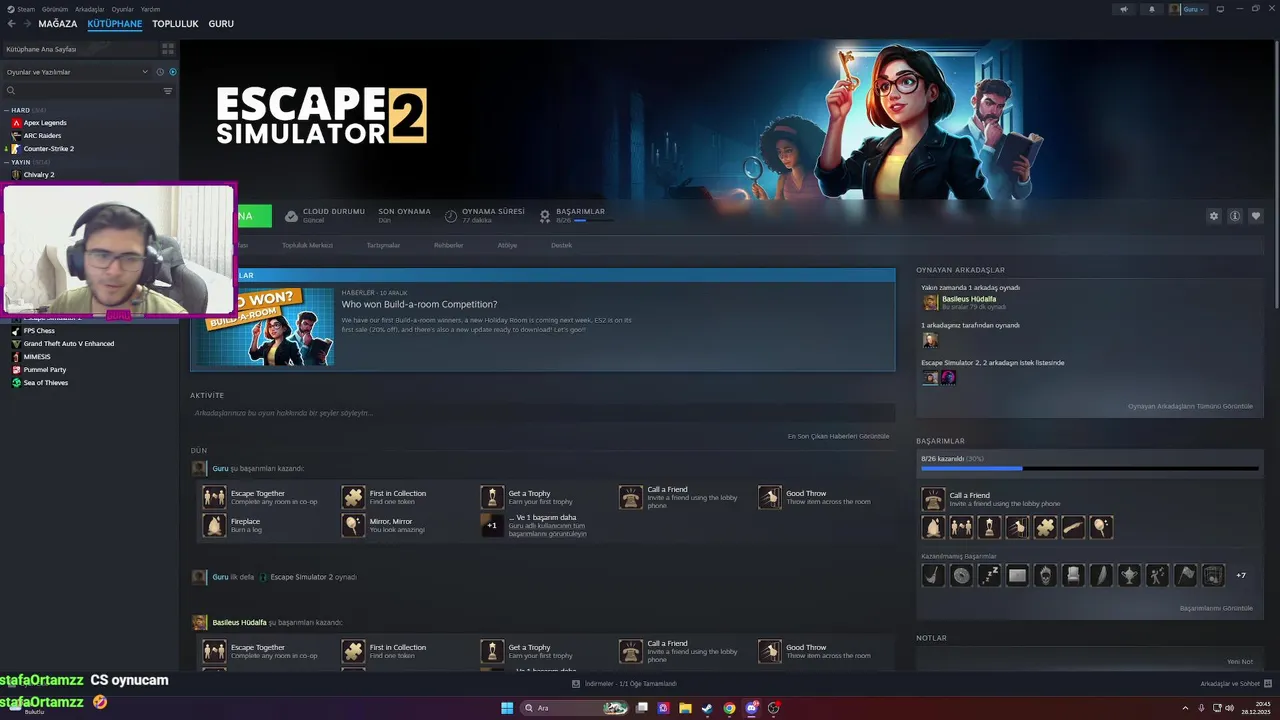Image resolution: width=1280 pixels, height=720 pixels.
Task: Open the library advanced filter icon
Action: (168, 91)
